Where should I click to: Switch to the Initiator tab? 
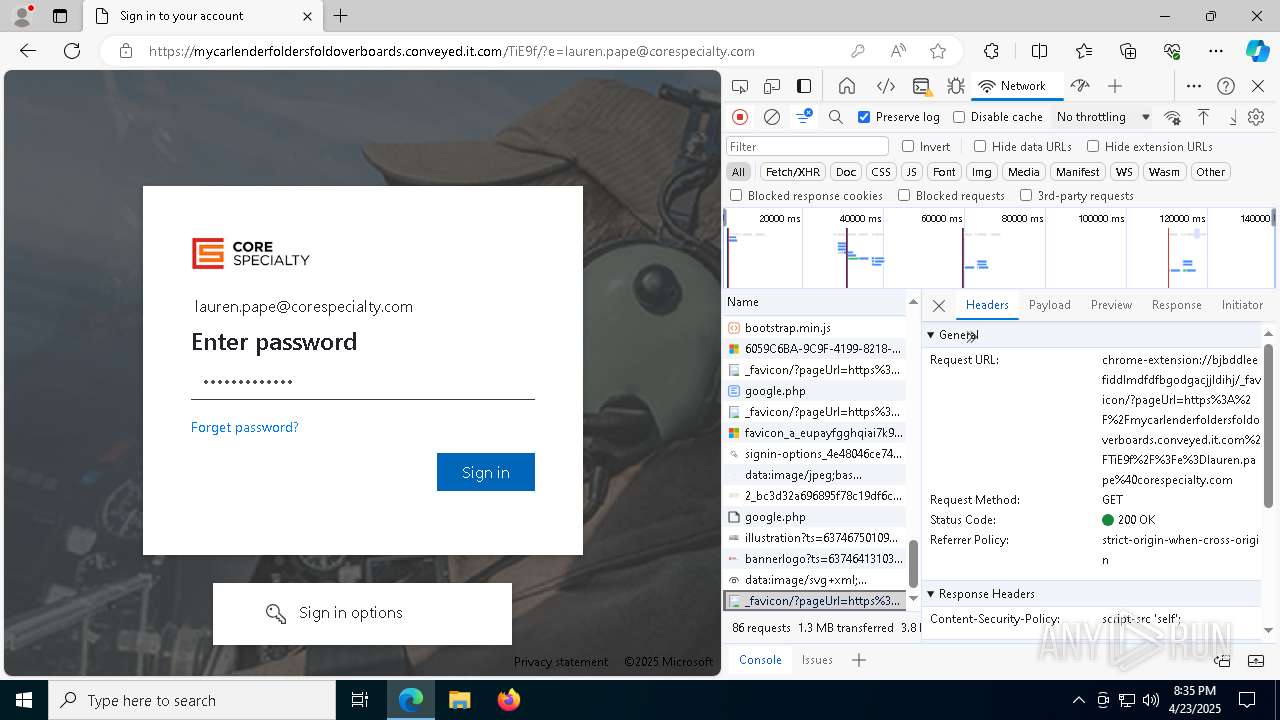pos(1242,305)
